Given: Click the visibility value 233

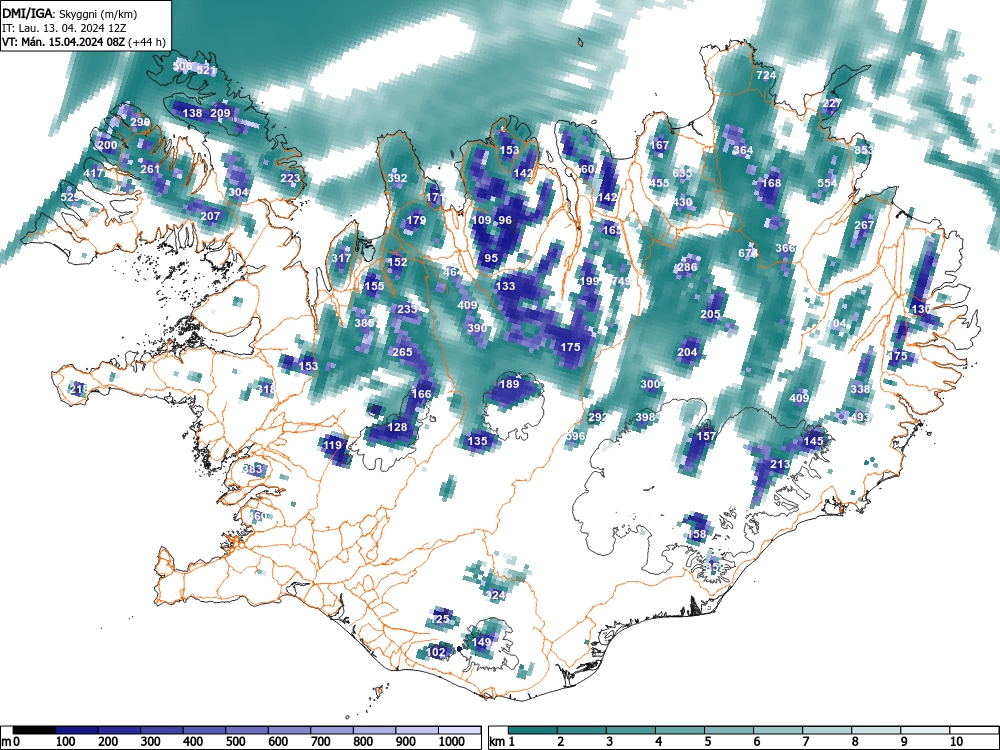Looking at the screenshot, I should coord(407,309).
